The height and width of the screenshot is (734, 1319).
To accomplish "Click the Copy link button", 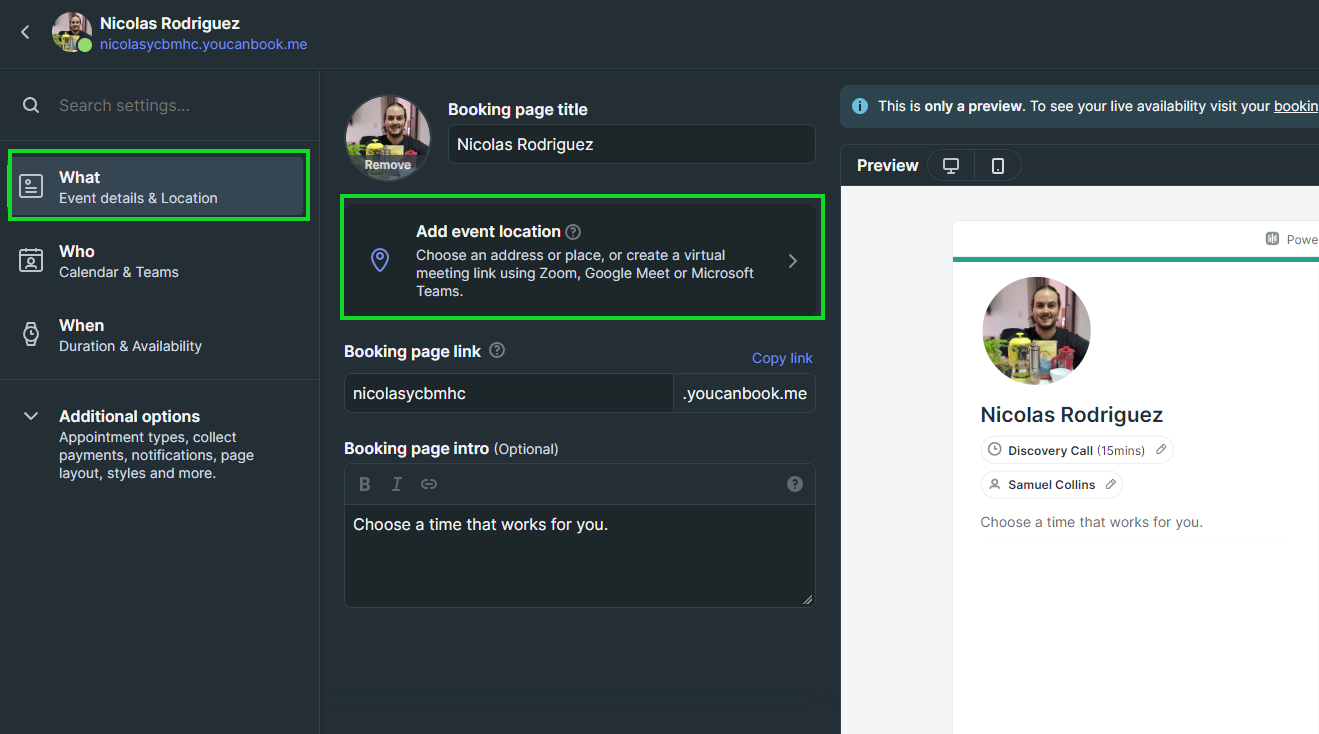I will click(x=782, y=358).
